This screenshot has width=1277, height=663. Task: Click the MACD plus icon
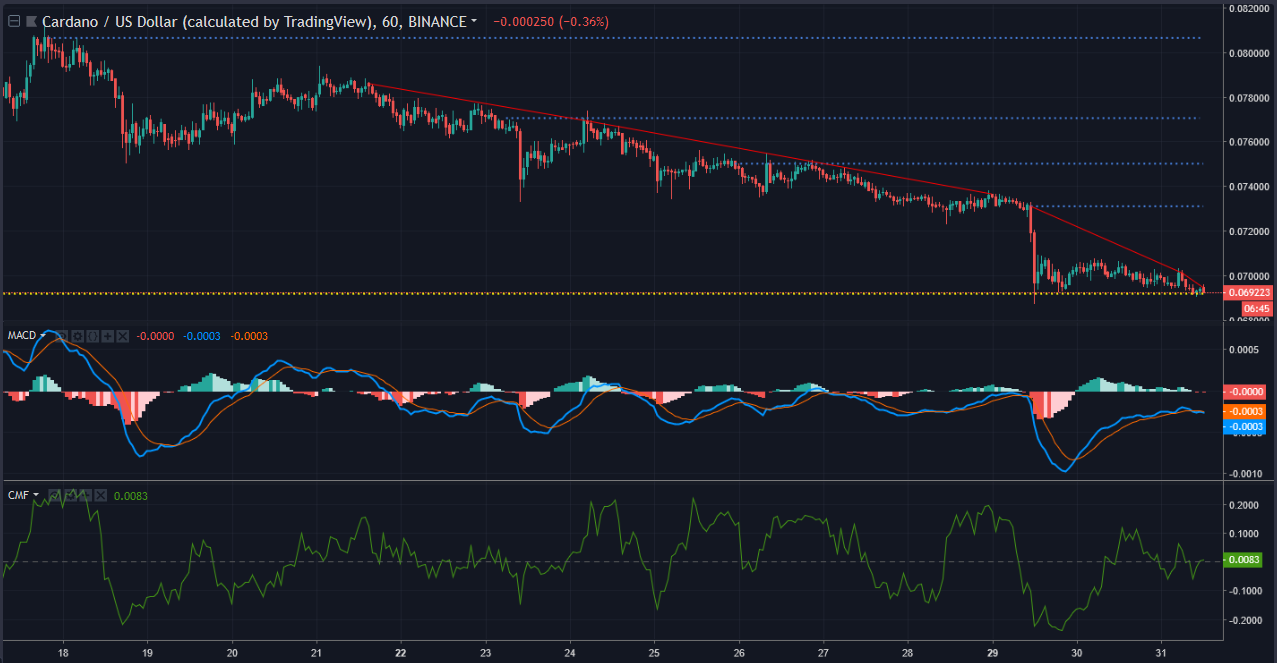[x=108, y=336]
